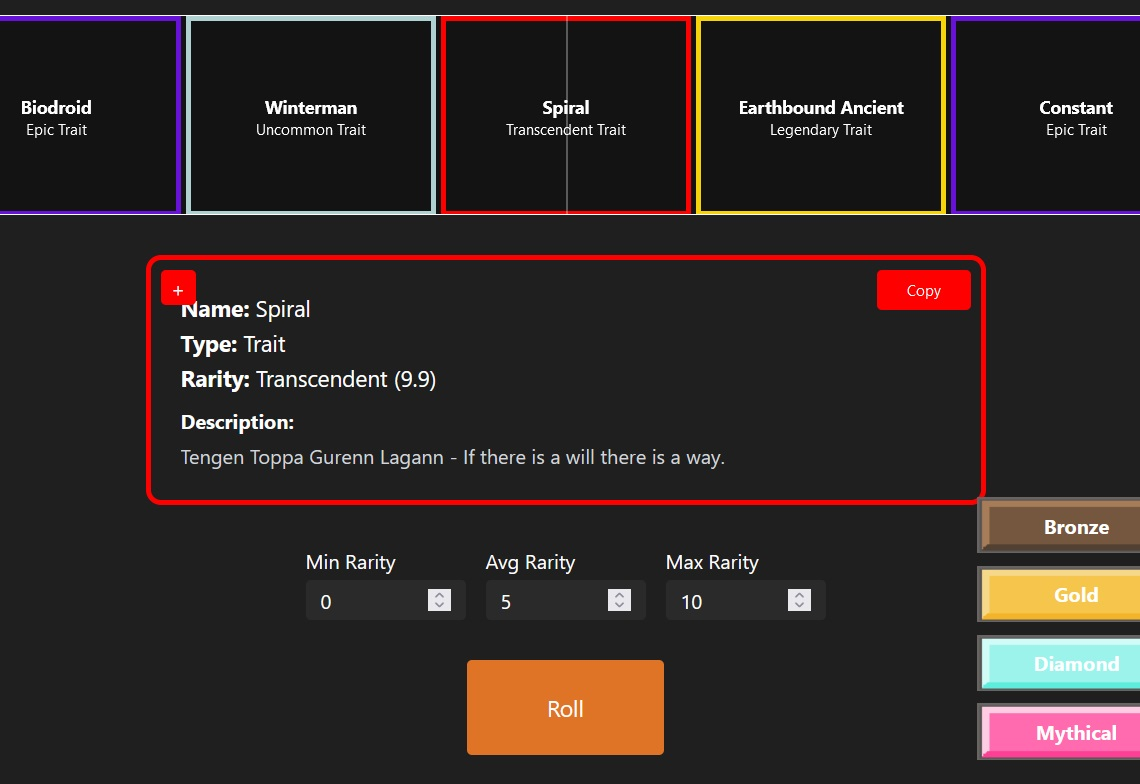Viewport: 1140px width, 784px height.
Task: Select the Bronze tier button
Action: click(x=1060, y=527)
